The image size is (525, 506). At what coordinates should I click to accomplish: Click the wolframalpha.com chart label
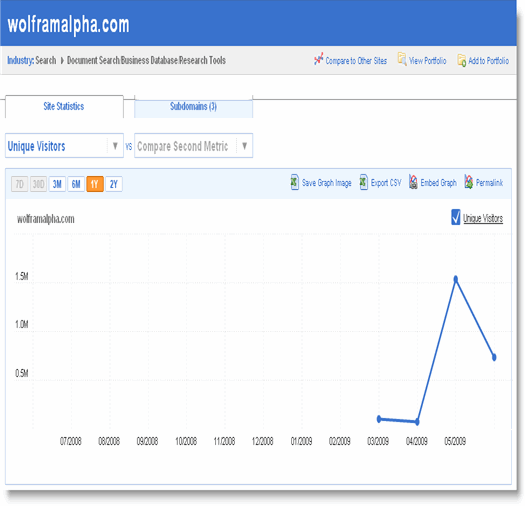(x=46, y=219)
